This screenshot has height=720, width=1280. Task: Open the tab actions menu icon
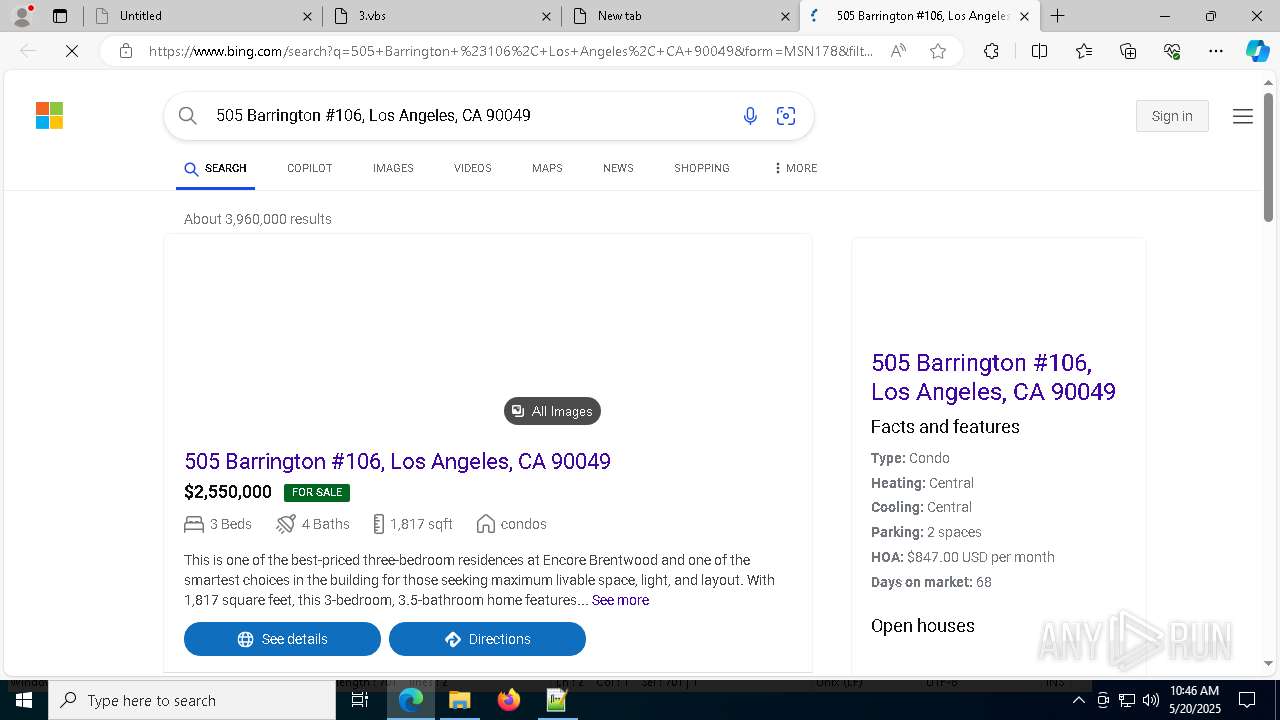(60, 16)
